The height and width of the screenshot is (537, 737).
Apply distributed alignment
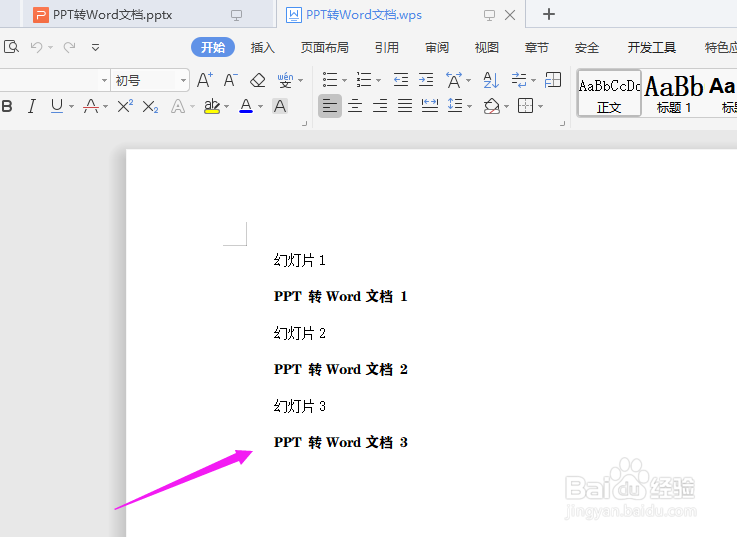coord(430,106)
